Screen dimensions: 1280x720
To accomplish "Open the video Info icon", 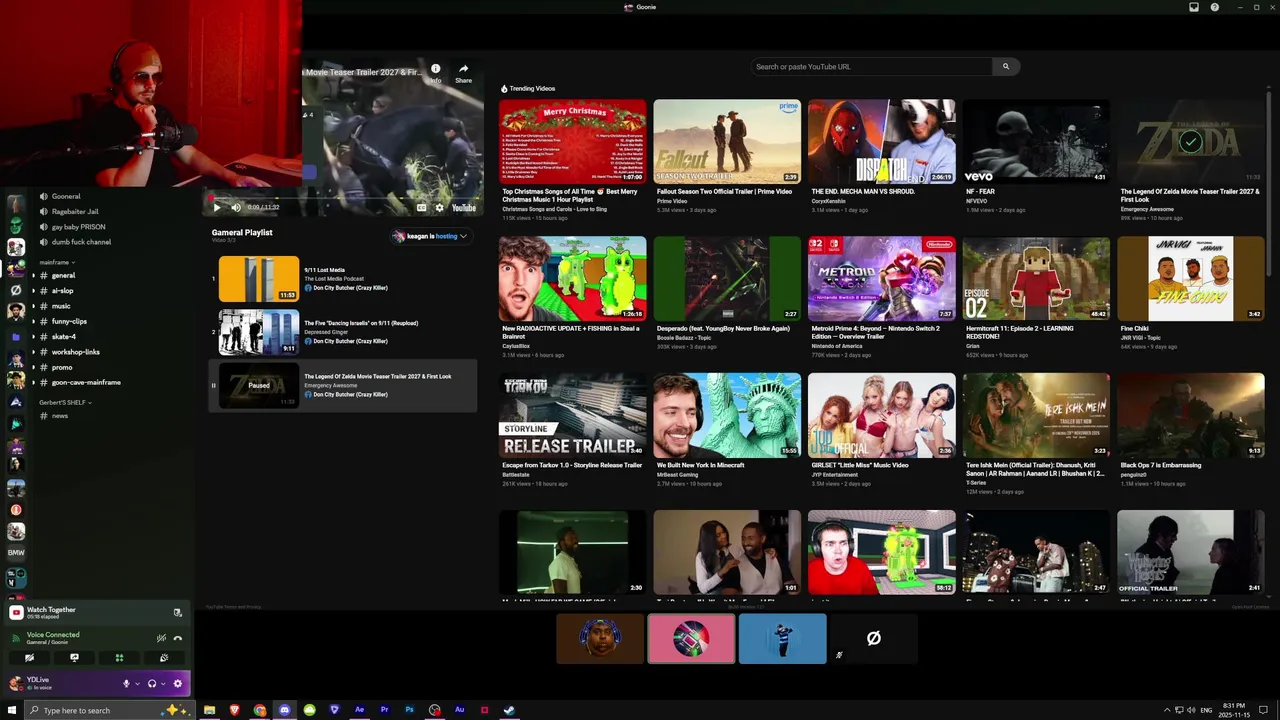I will (435, 73).
